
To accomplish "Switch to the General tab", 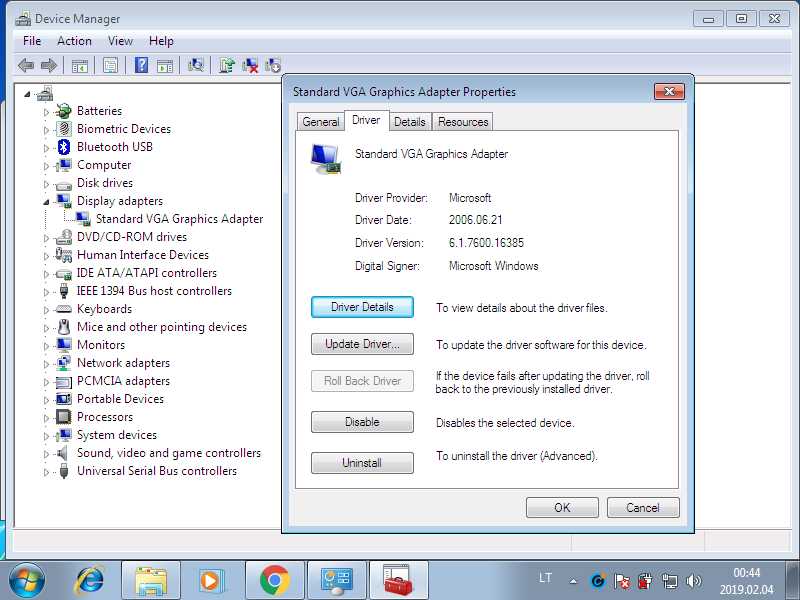I will [x=320, y=122].
